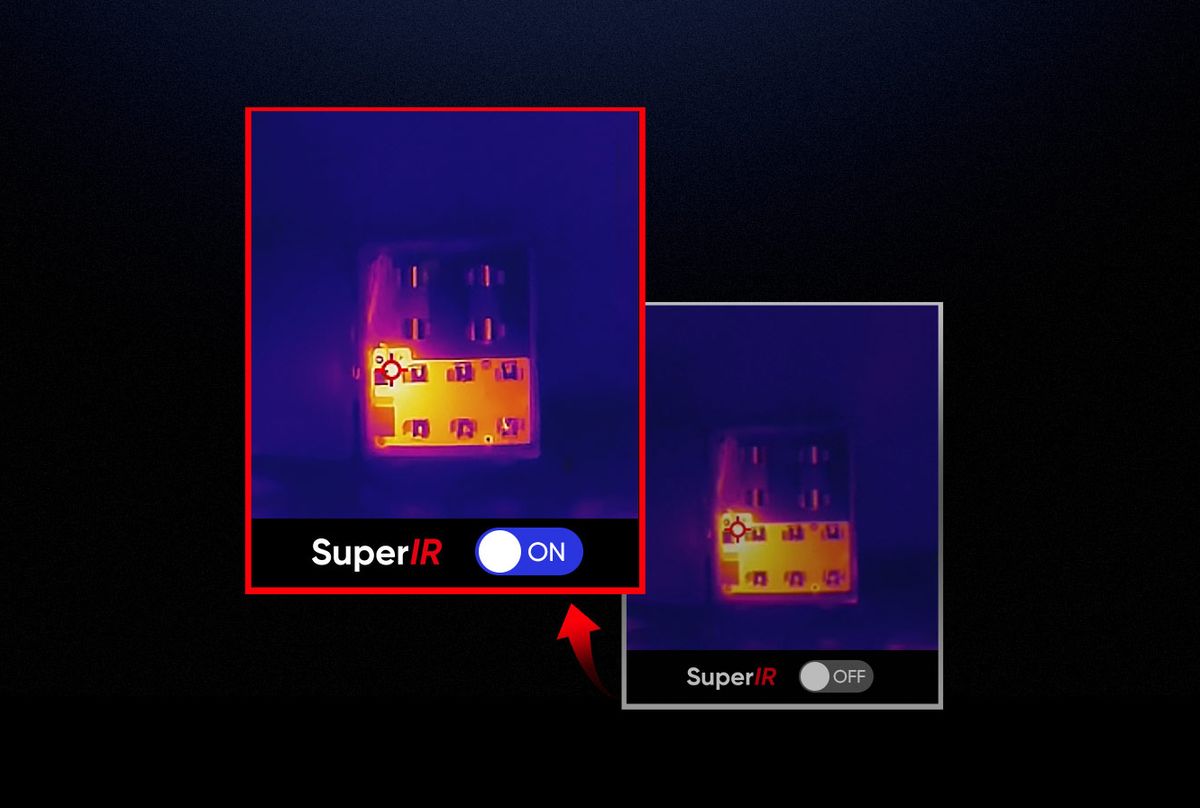Click the white knob of the ON toggle
1200x808 pixels.
(x=500, y=551)
